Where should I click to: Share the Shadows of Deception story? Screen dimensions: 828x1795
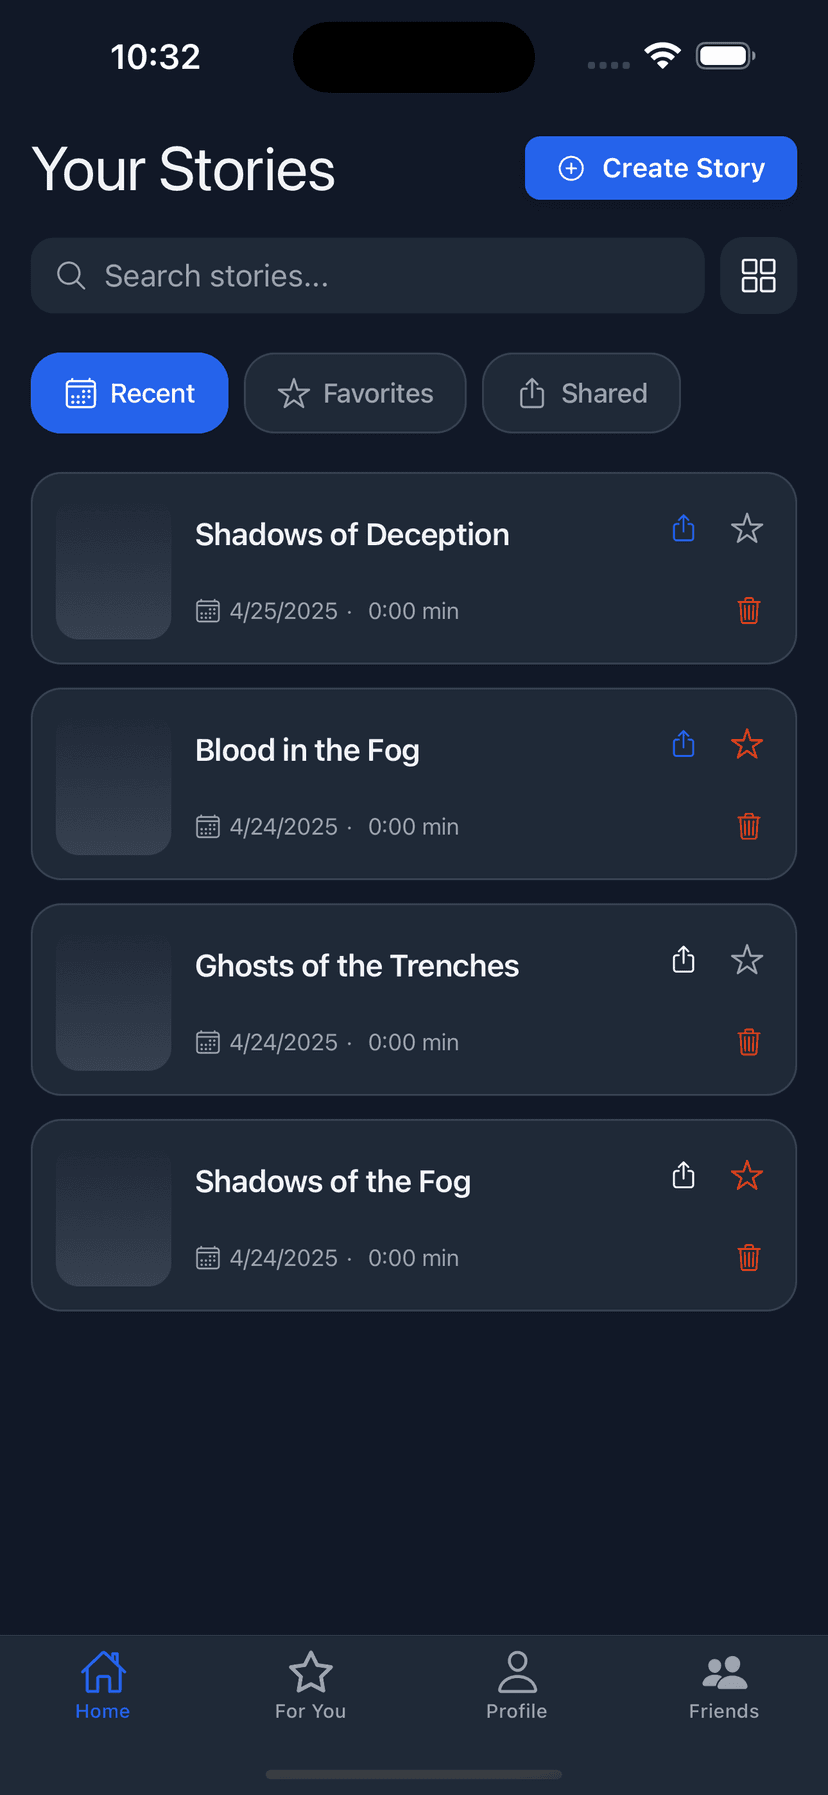tap(683, 528)
